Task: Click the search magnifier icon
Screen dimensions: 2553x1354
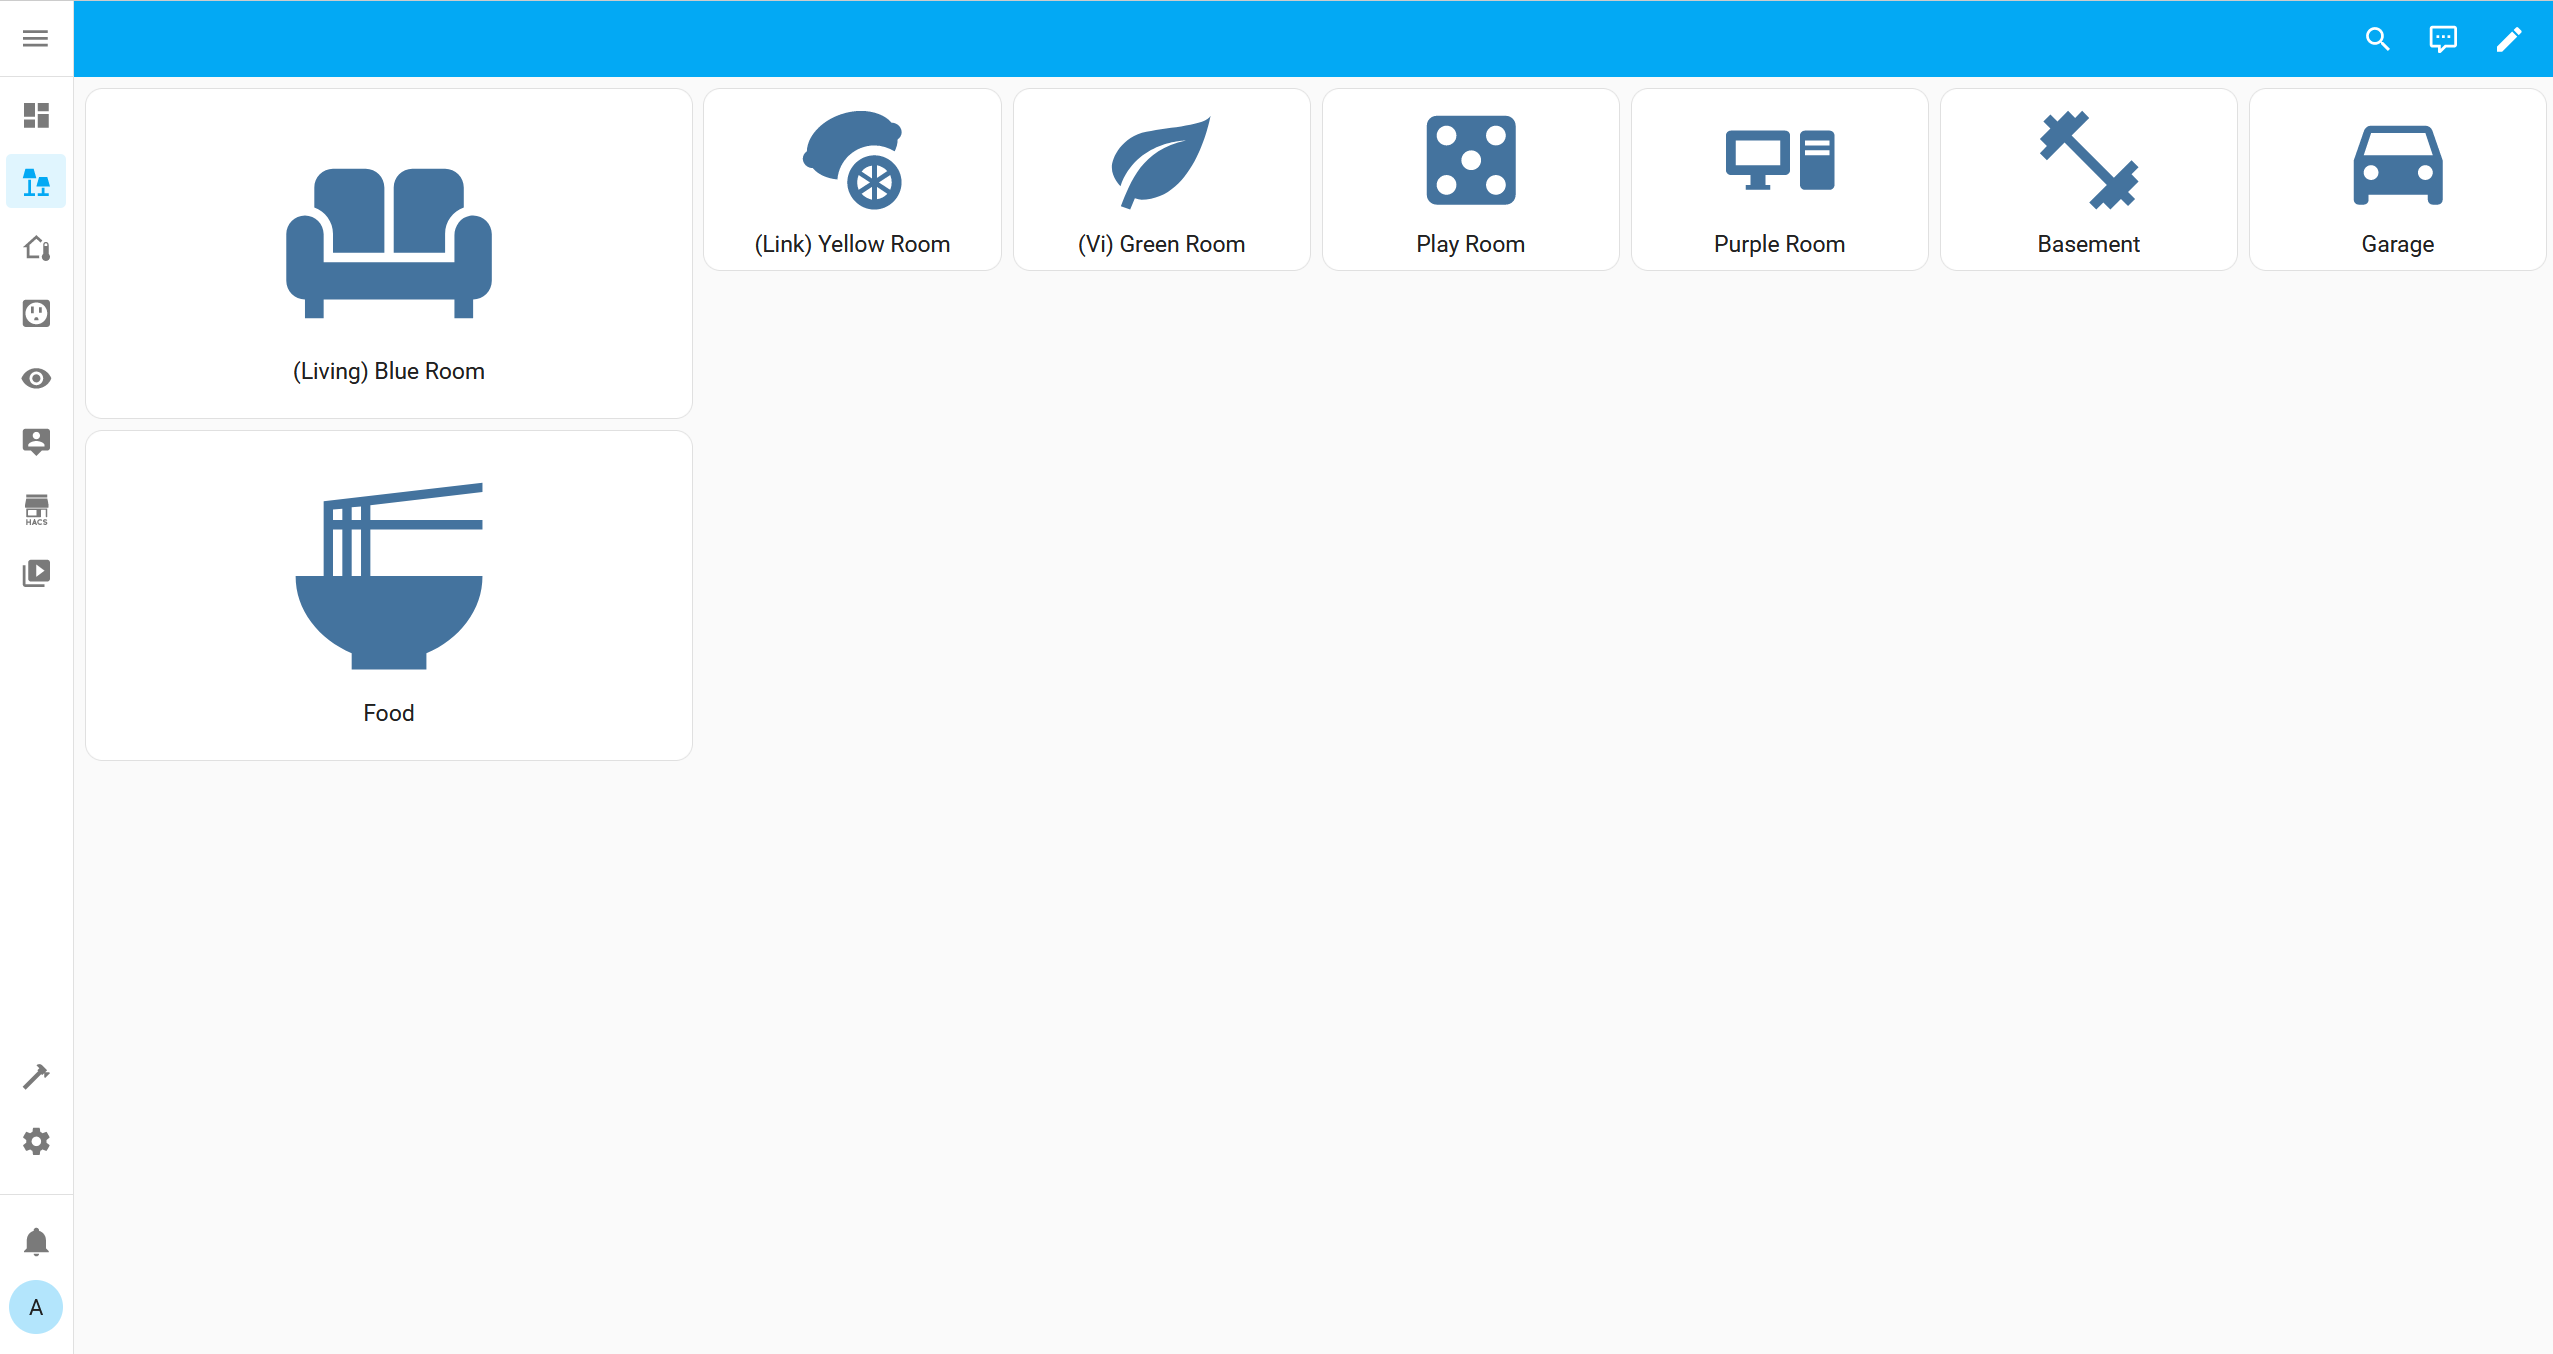Action: pos(2377,39)
